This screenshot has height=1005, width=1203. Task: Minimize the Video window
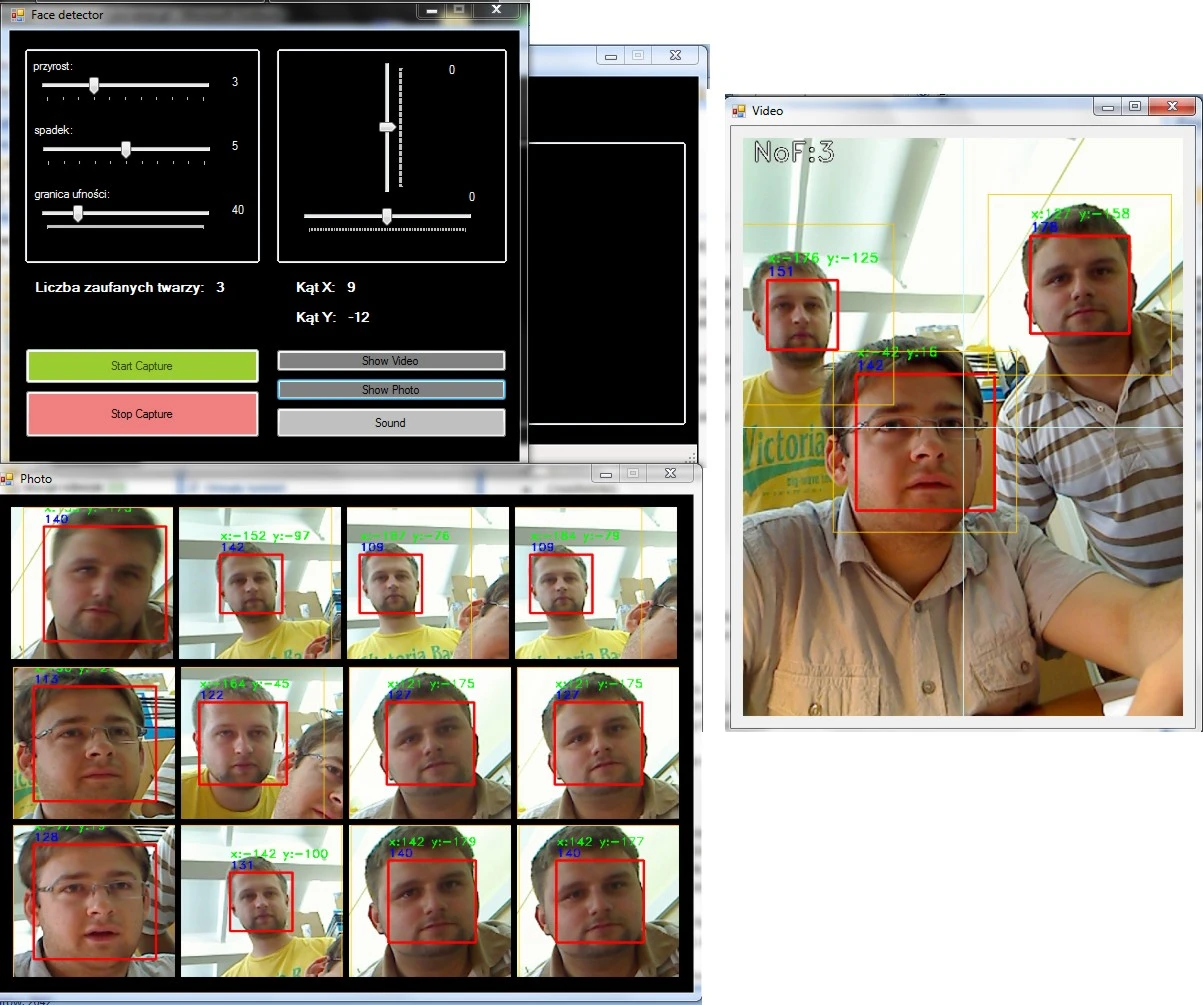1107,106
